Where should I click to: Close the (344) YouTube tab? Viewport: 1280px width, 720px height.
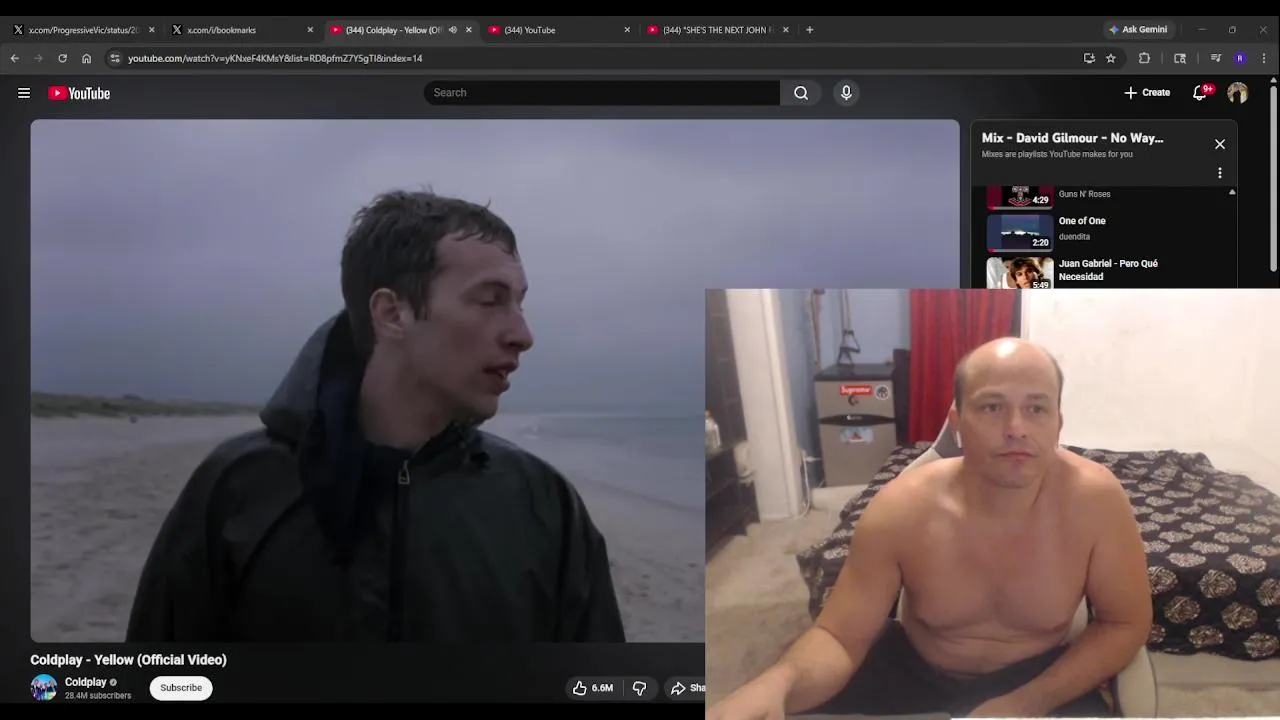click(x=627, y=30)
